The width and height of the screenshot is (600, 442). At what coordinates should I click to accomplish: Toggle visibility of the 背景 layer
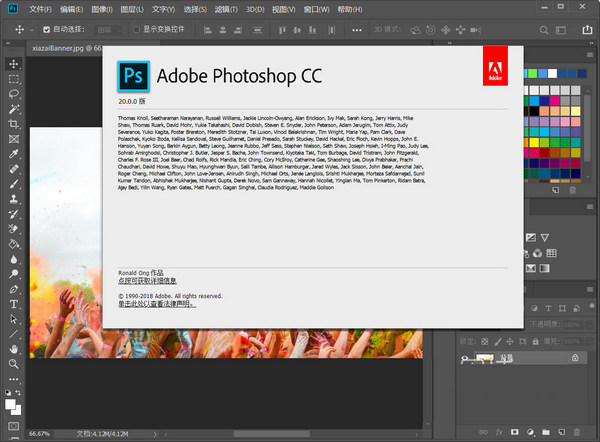coord(465,359)
